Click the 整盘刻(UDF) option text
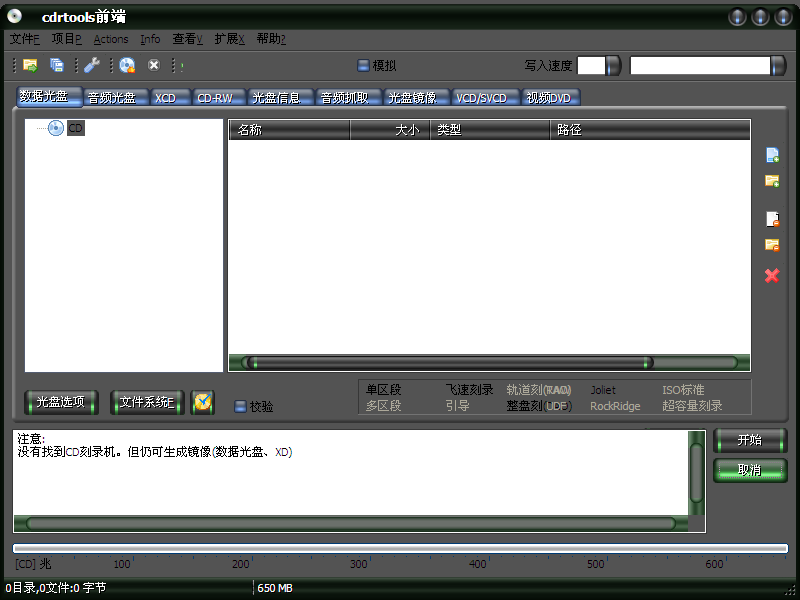The height and width of the screenshot is (600, 800). click(539, 406)
